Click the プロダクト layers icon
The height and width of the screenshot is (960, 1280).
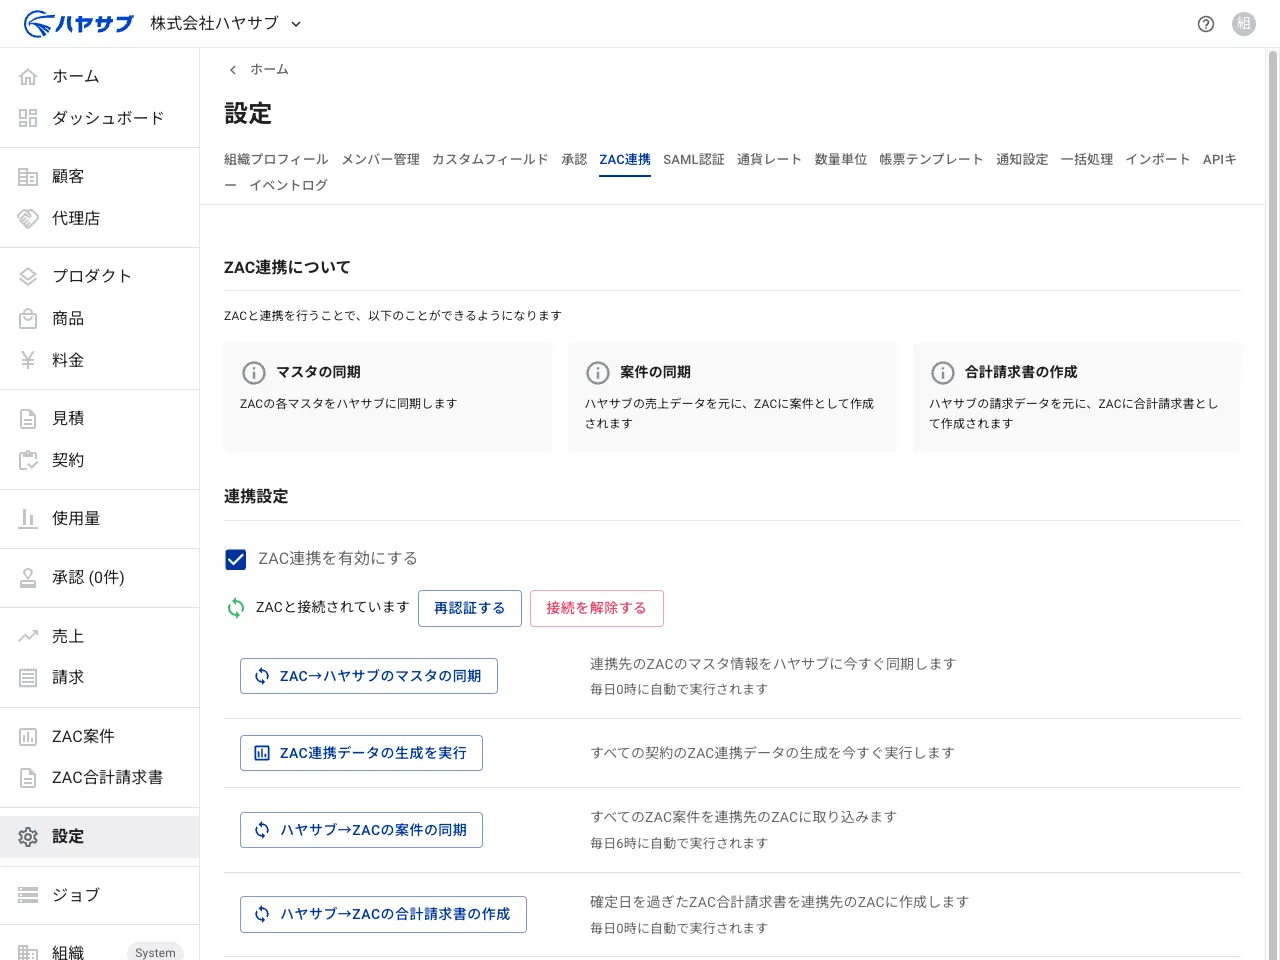point(28,276)
